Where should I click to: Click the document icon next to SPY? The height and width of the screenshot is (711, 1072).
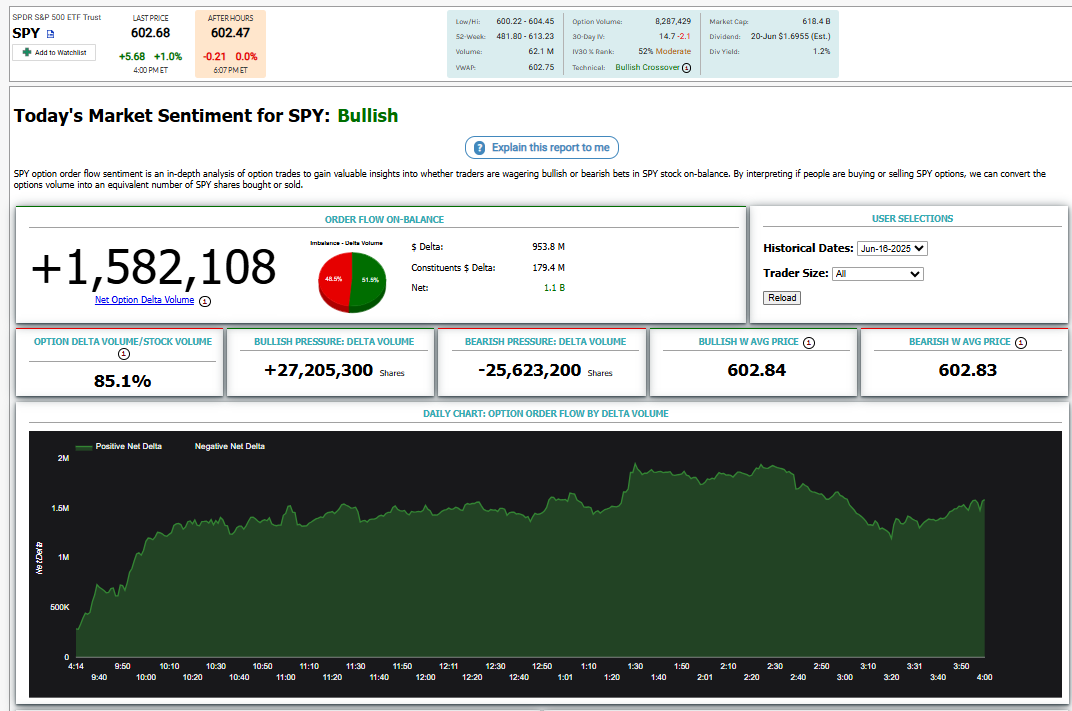click(x=51, y=33)
